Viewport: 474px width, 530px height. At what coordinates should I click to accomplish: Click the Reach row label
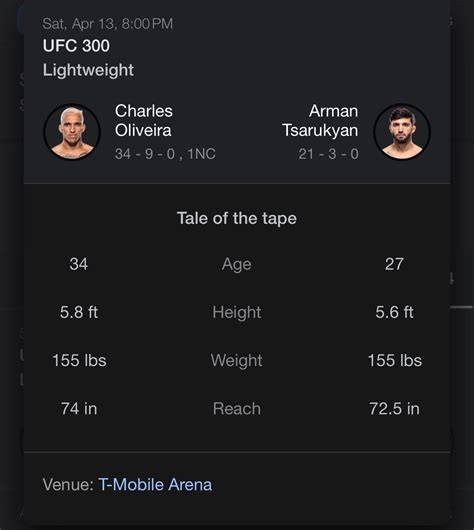pos(237,409)
